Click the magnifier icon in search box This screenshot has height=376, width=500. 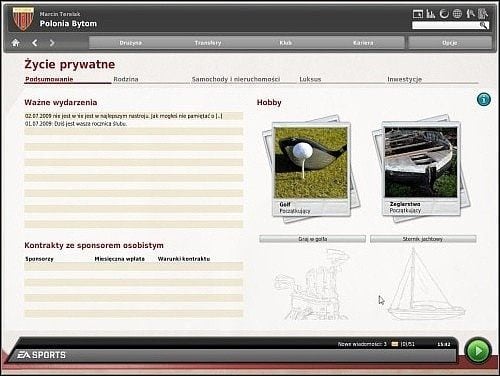click(483, 25)
